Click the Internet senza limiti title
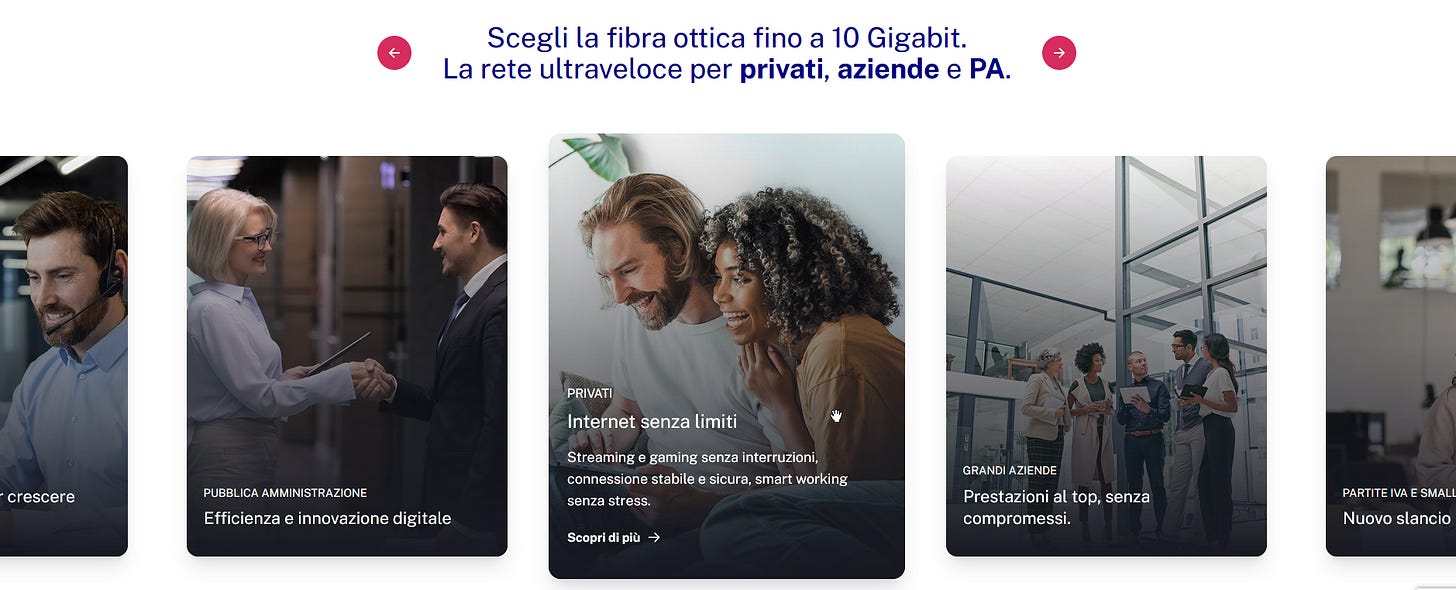This screenshot has height=590, width=1456. (652, 422)
